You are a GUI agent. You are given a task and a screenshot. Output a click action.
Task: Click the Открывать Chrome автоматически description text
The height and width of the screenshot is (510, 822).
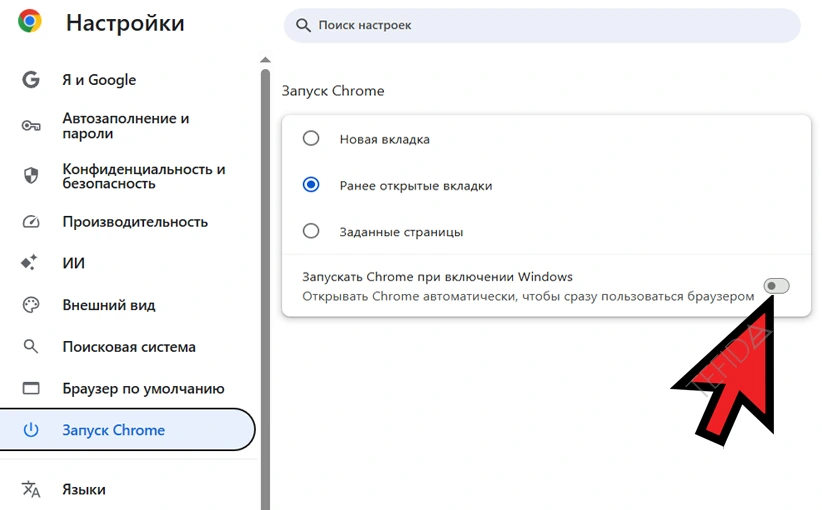pos(528,297)
